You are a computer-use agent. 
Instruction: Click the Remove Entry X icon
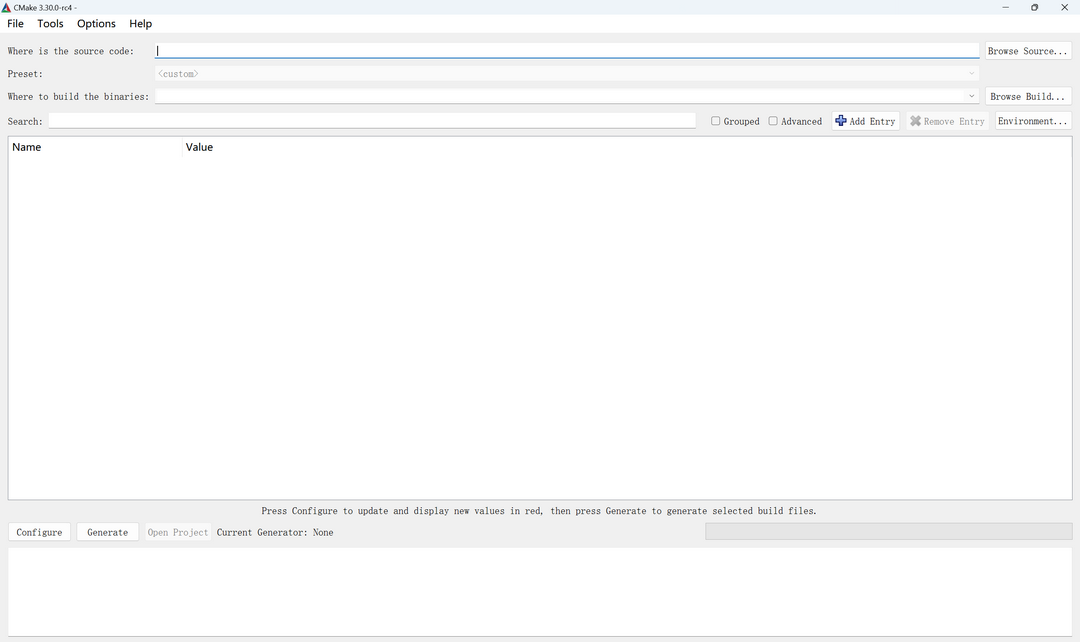pyautogui.click(x=916, y=121)
